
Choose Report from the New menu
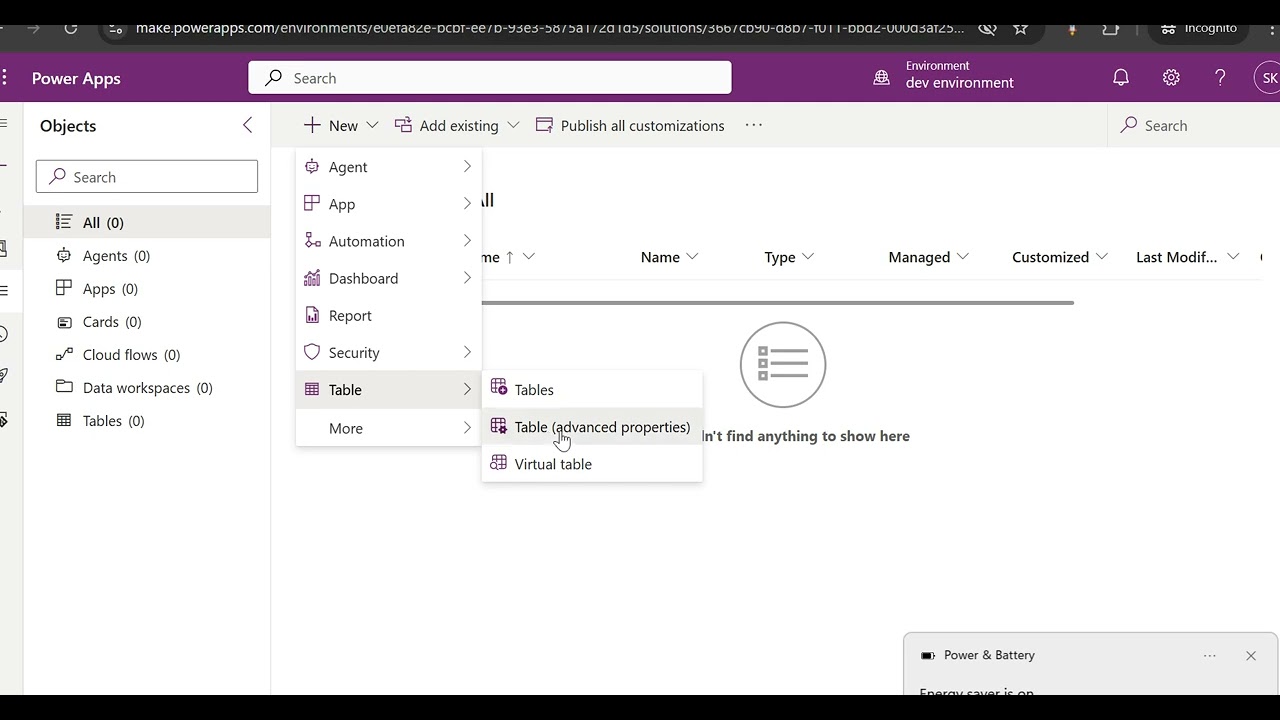[x=389, y=315]
